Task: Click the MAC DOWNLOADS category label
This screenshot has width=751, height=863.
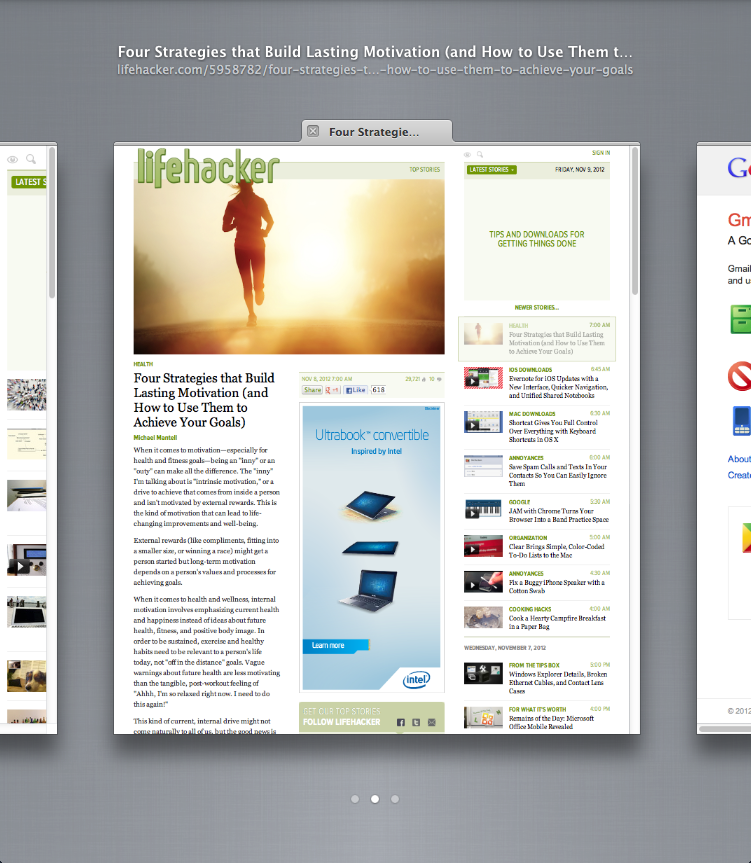Action: (531, 414)
